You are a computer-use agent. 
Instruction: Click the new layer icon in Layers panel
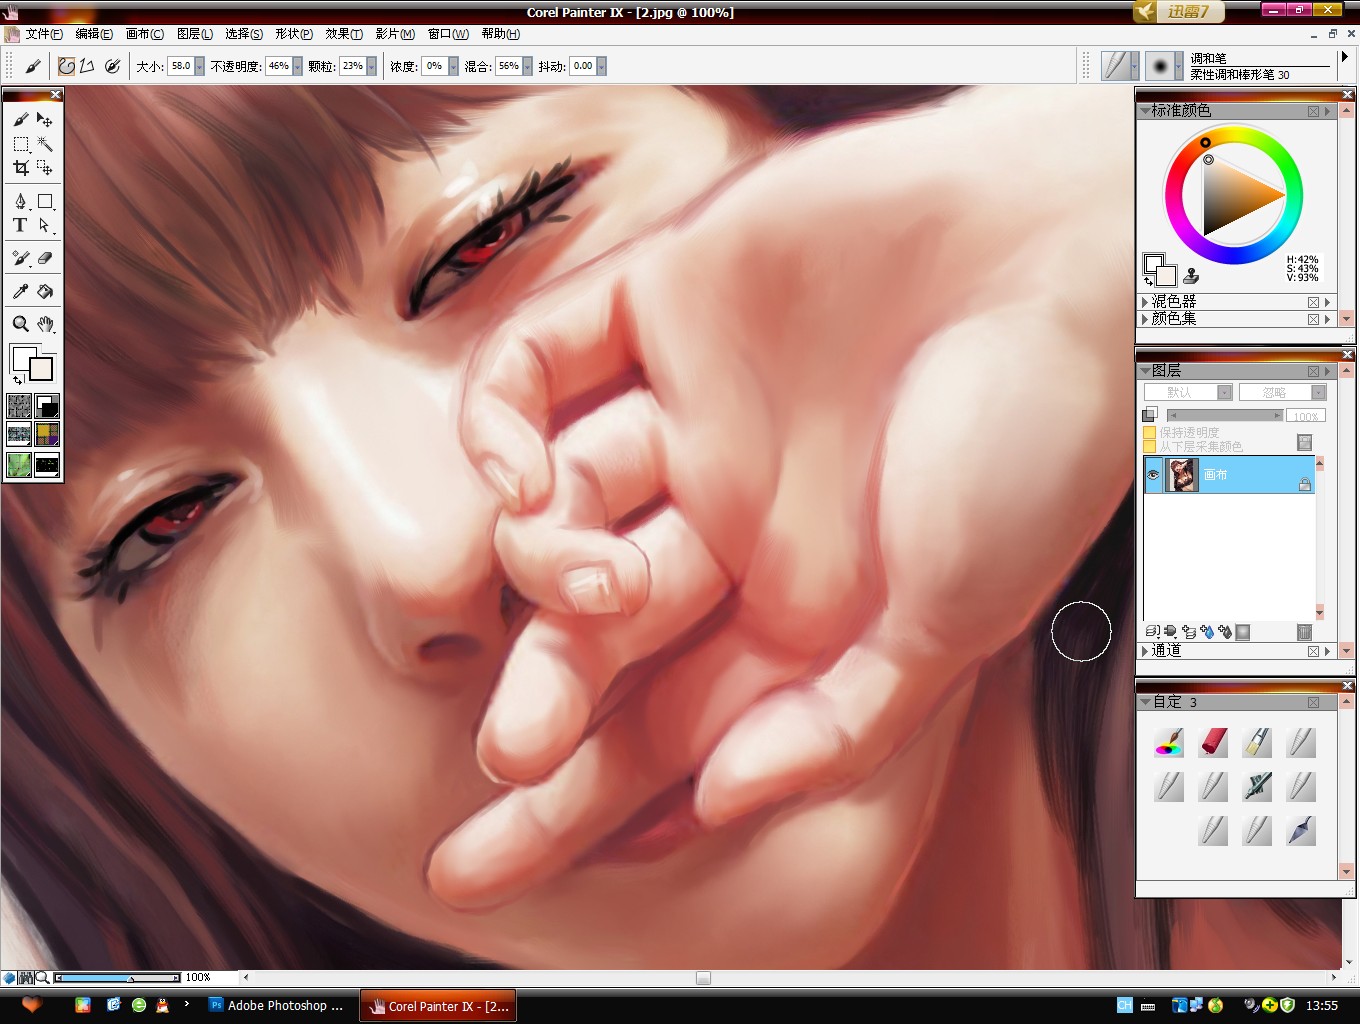pos(1189,632)
